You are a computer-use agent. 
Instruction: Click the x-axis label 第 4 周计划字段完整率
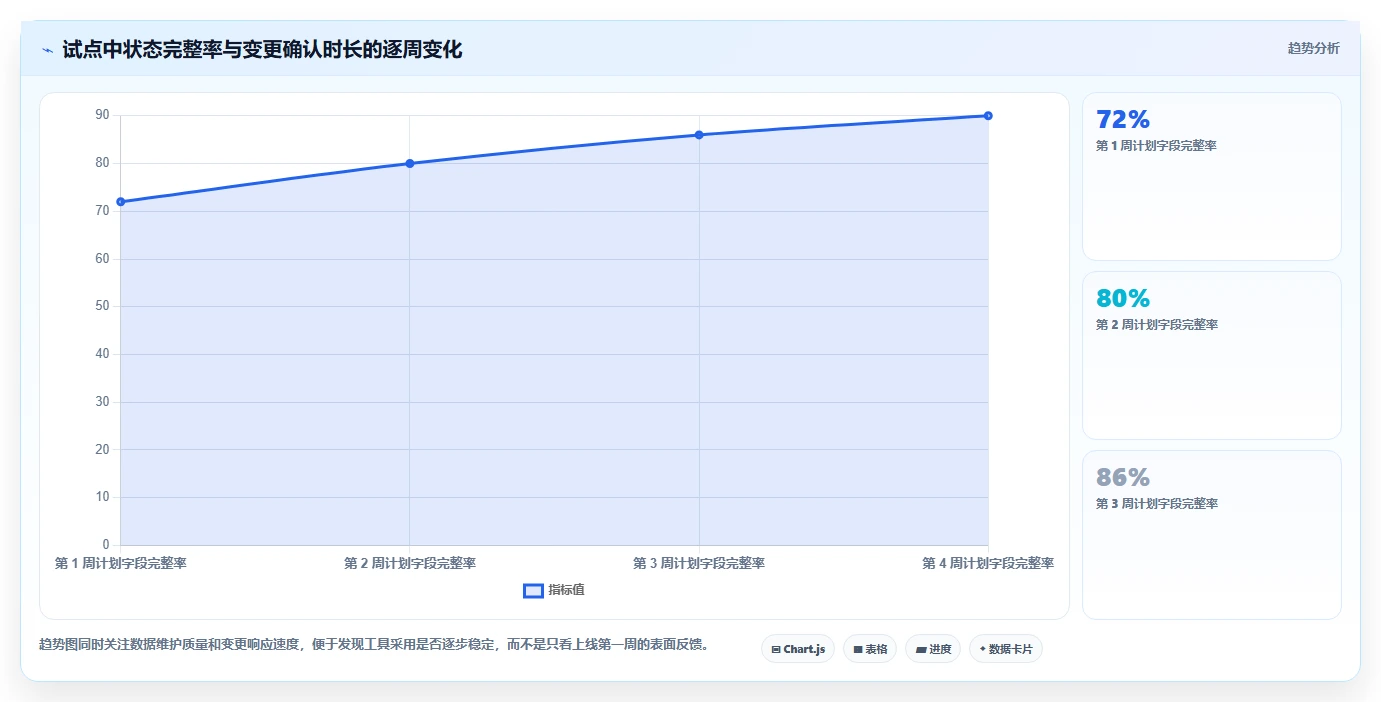point(988,564)
